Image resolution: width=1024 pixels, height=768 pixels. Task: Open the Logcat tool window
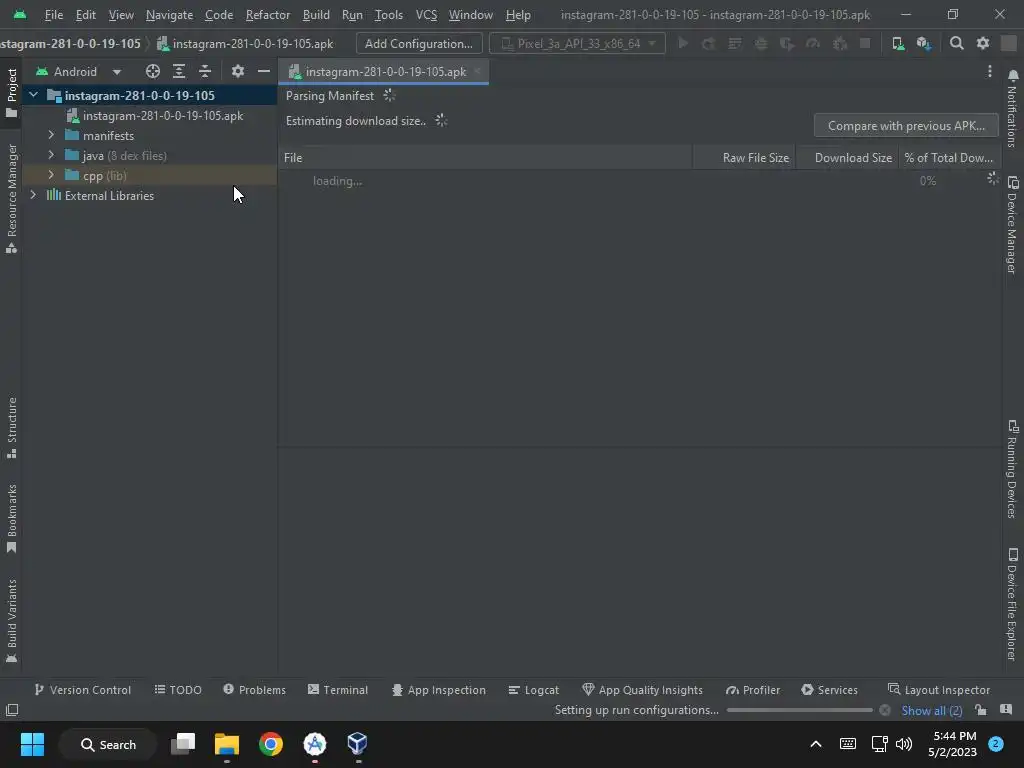pos(534,690)
